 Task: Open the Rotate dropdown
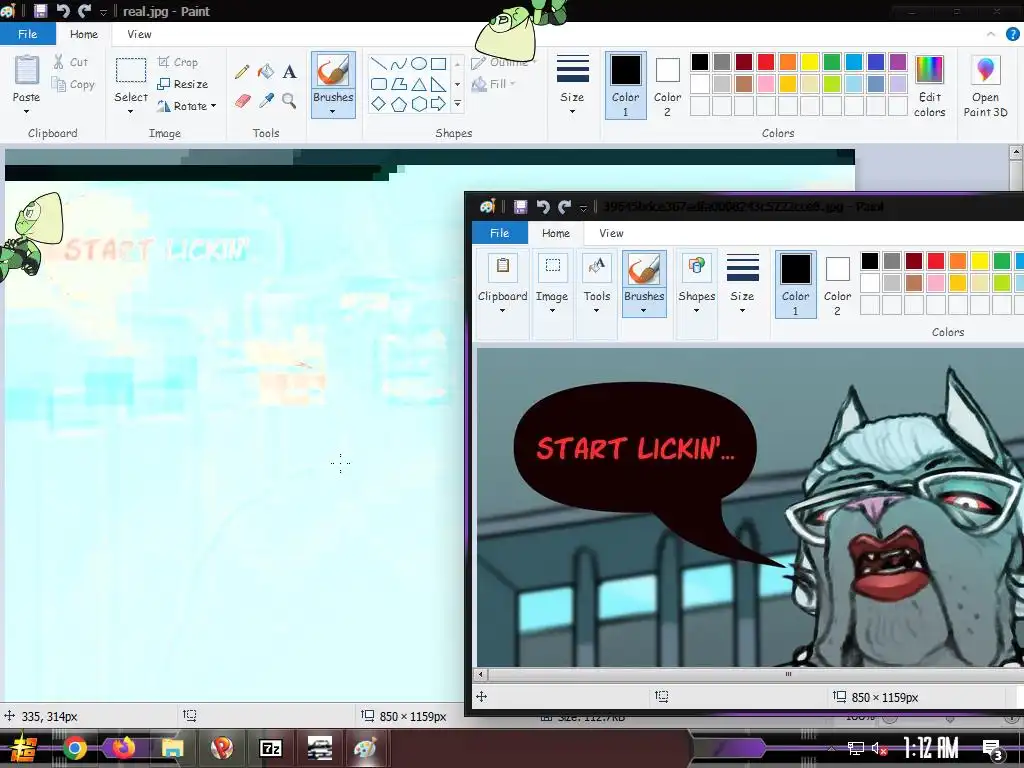[187, 106]
